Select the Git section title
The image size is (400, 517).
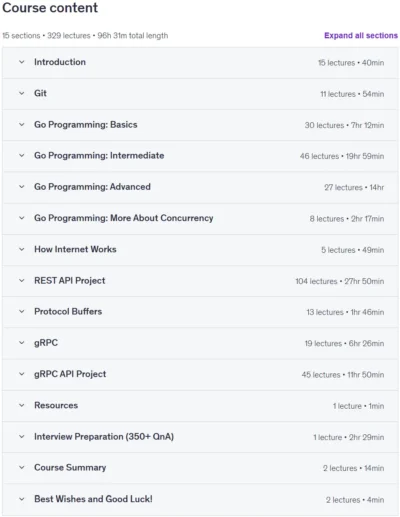pyautogui.click(x=40, y=93)
